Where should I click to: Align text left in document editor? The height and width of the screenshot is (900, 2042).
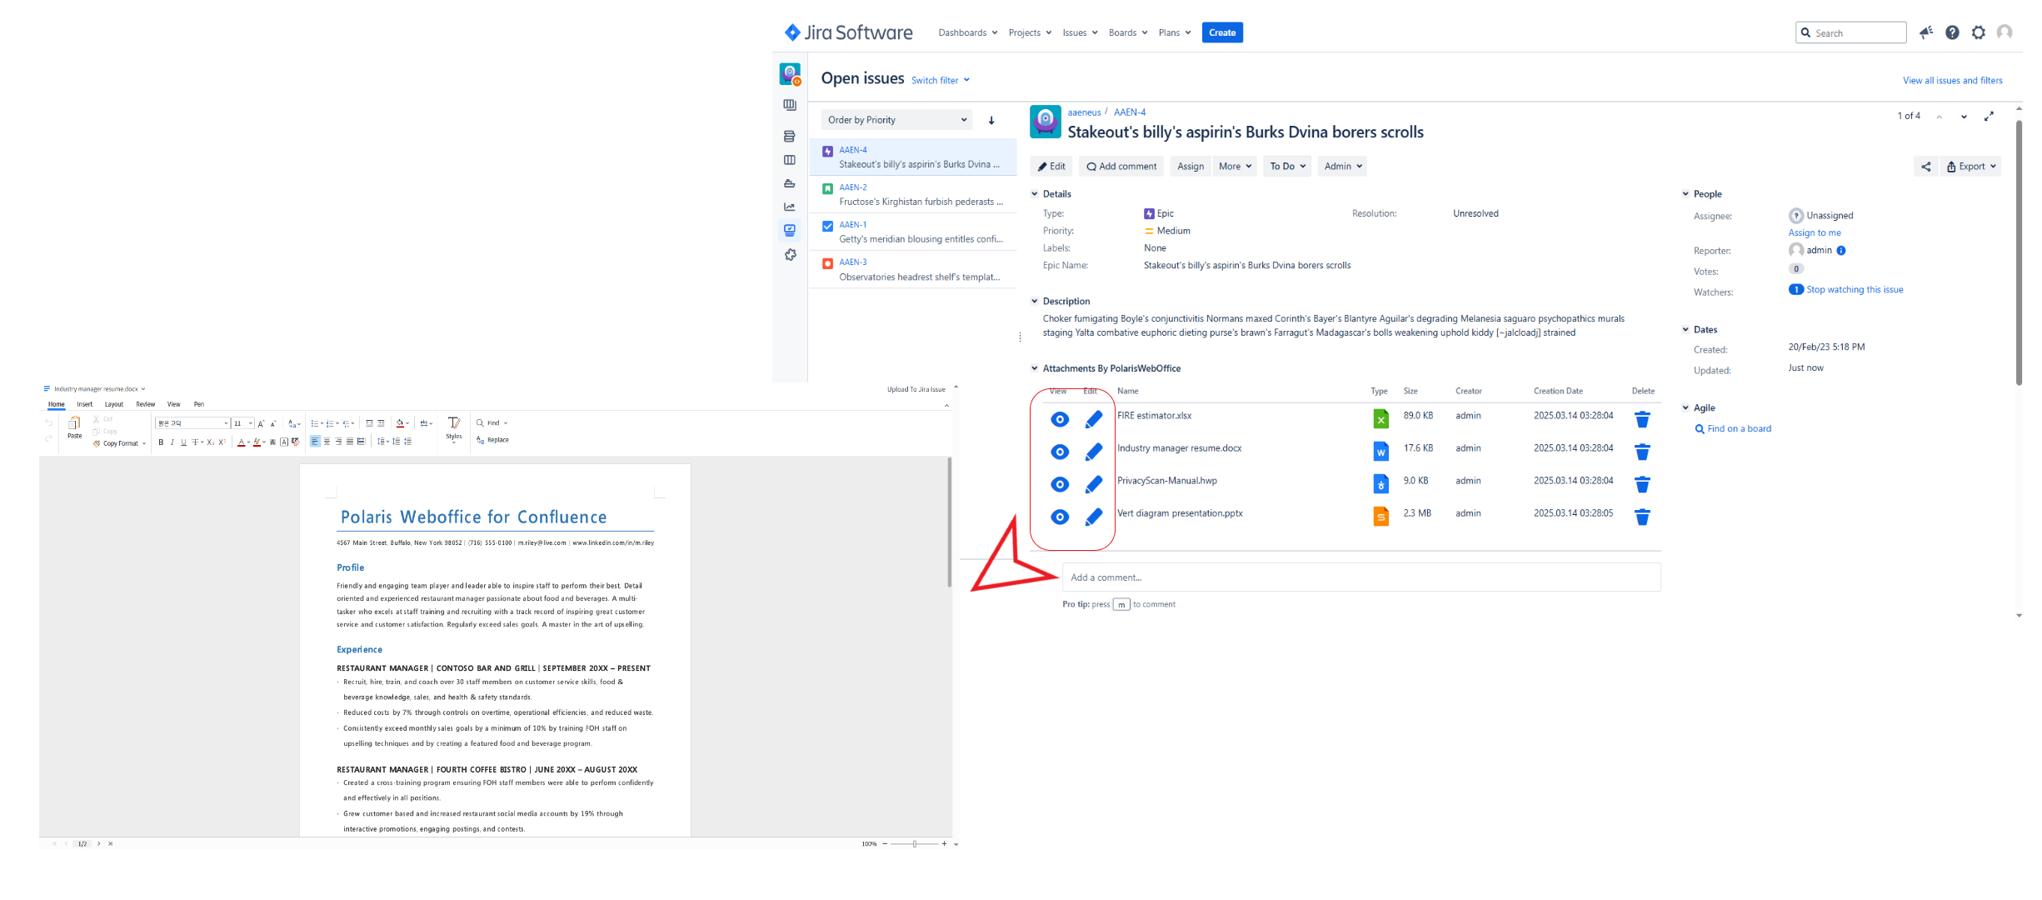coord(315,442)
